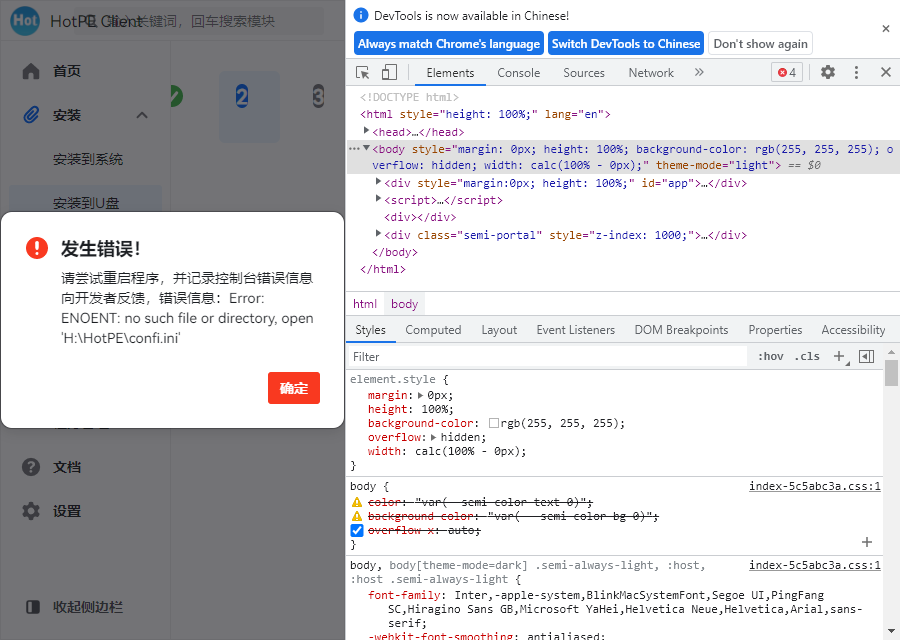
Task: Click the red error count badge
Action: [787, 72]
